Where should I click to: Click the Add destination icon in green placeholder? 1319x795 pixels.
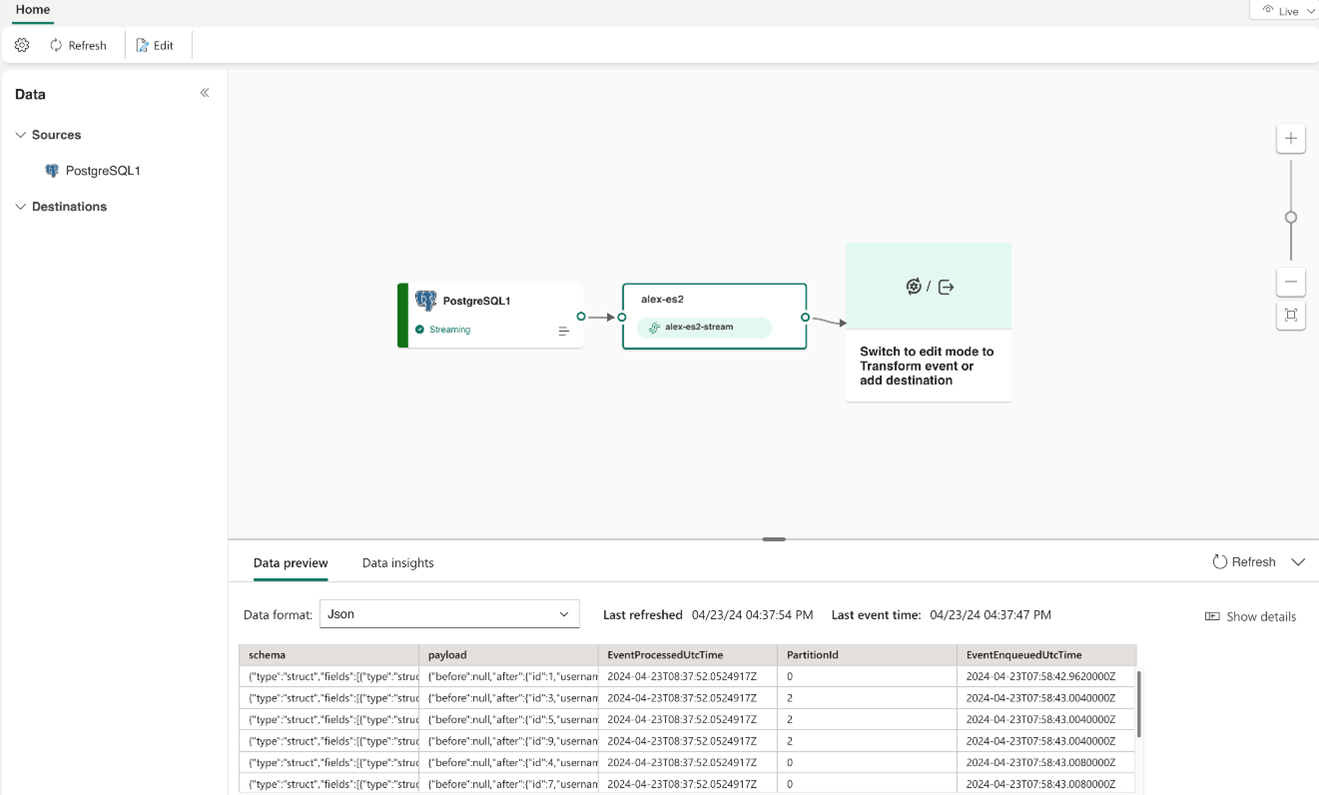945,286
